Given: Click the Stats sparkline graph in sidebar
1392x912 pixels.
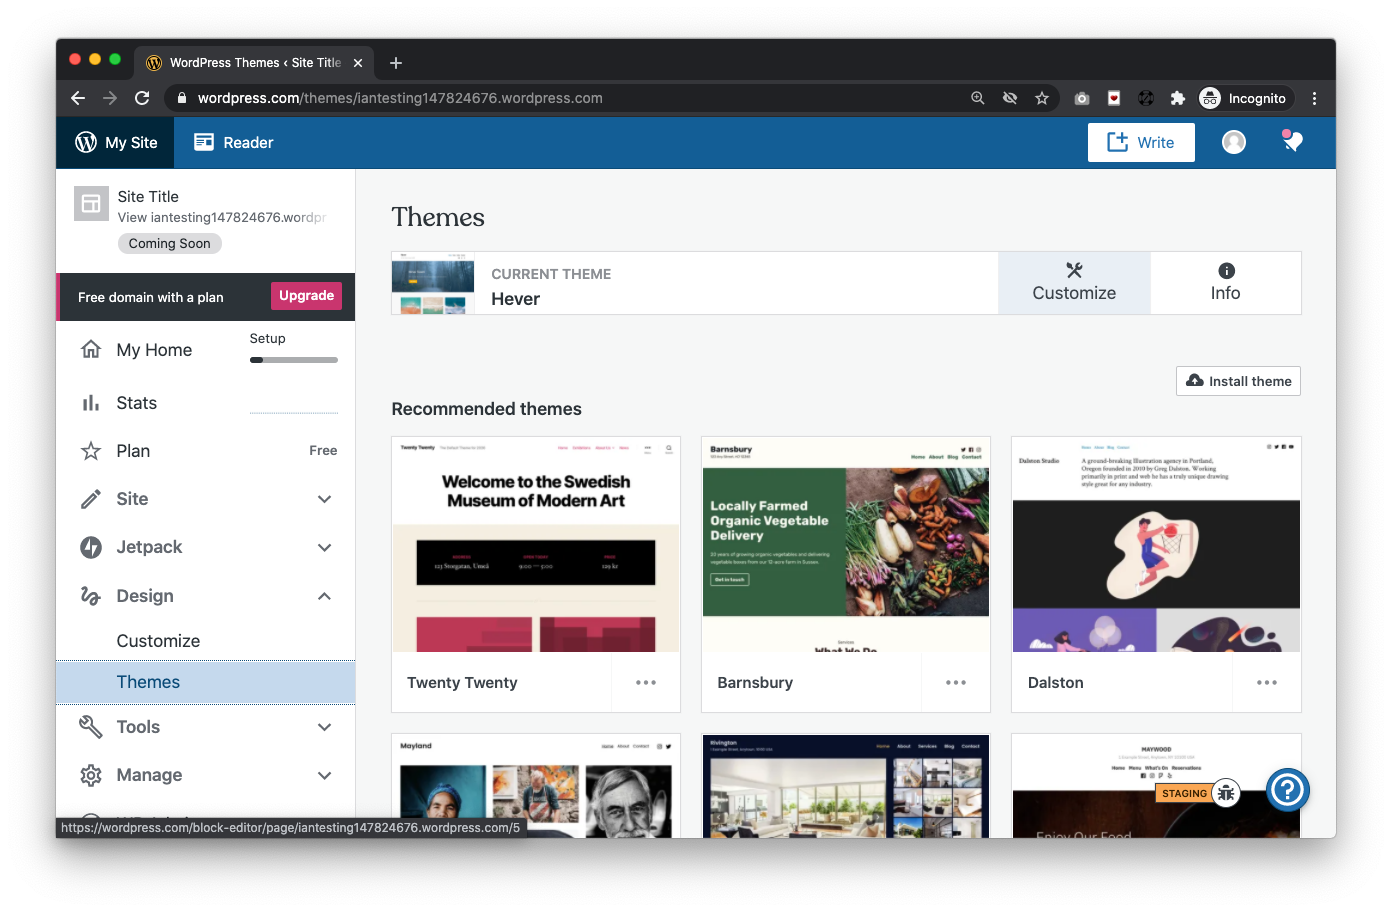Looking at the screenshot, I should [294, 412].
